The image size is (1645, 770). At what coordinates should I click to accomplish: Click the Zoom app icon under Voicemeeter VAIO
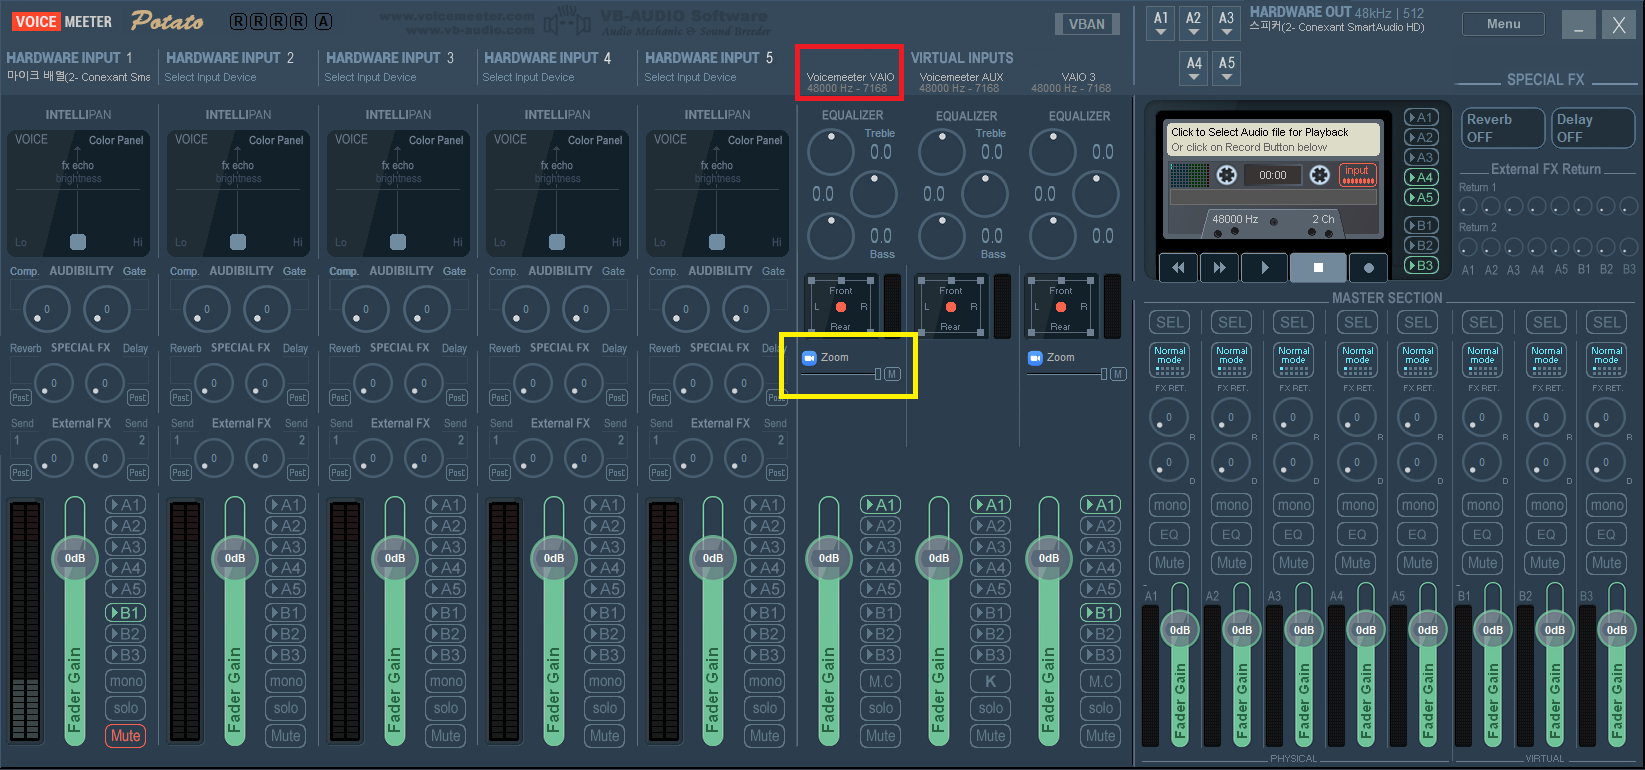click(810, 357)
